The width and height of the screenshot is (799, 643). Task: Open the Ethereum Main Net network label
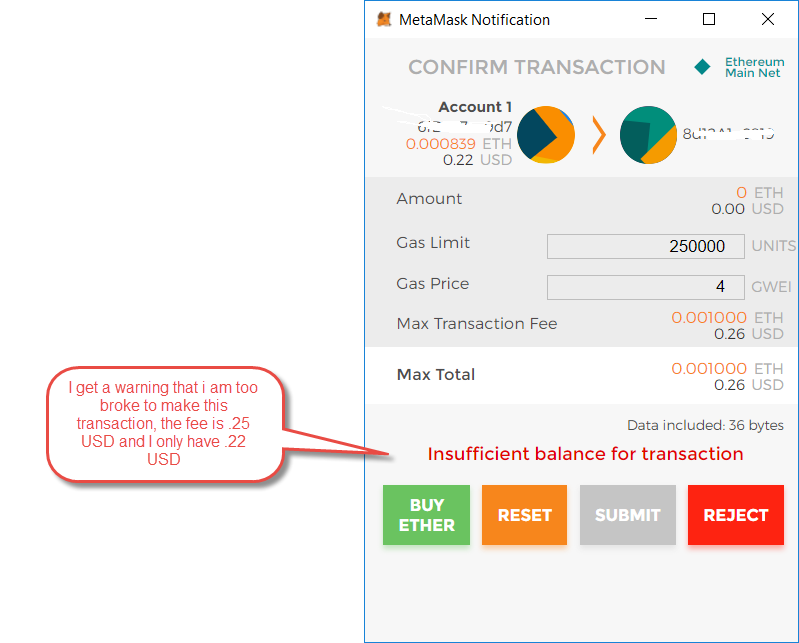pos(755,67)
